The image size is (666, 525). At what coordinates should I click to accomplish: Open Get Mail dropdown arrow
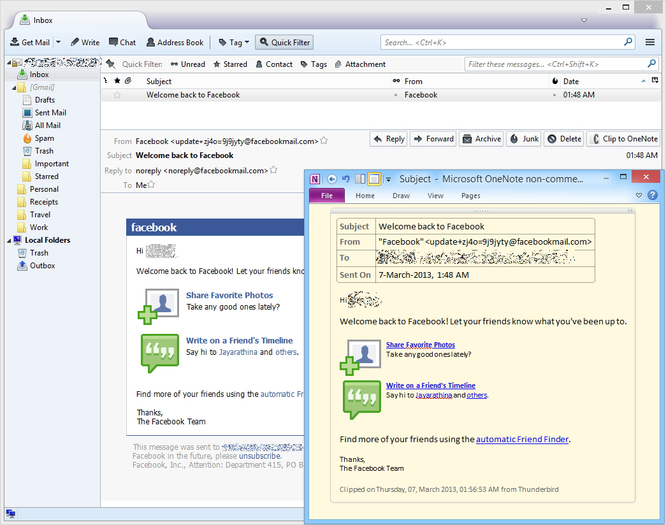58,42
